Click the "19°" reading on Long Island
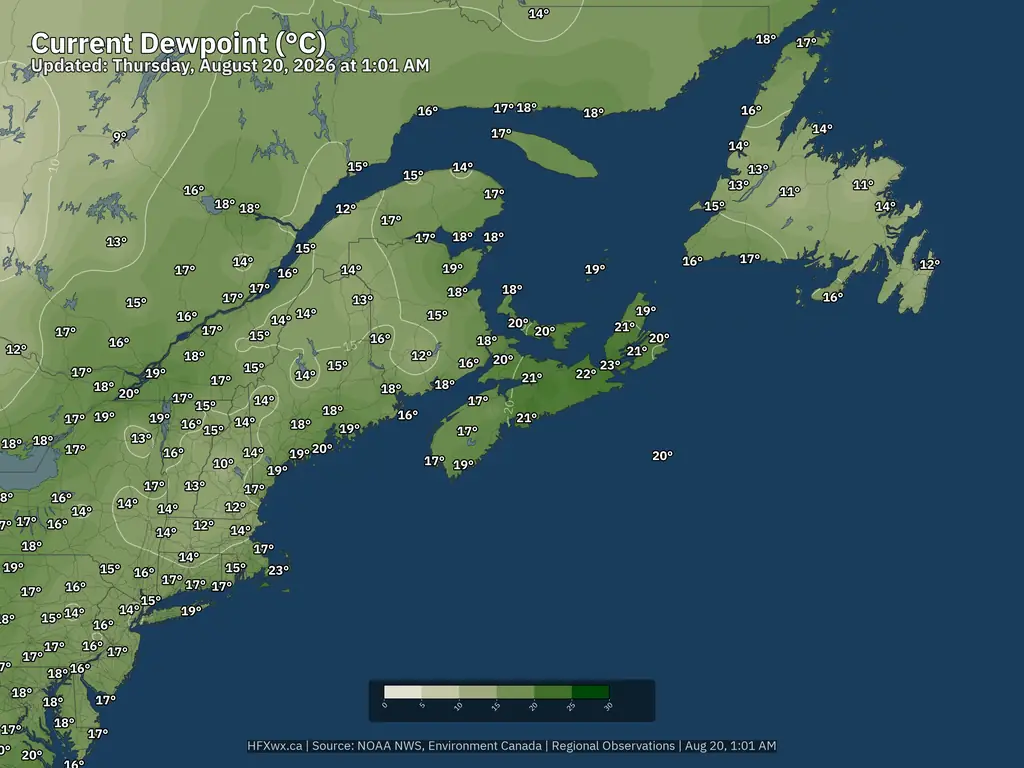This screenshot has height=768, width=1024. (191, 611)
